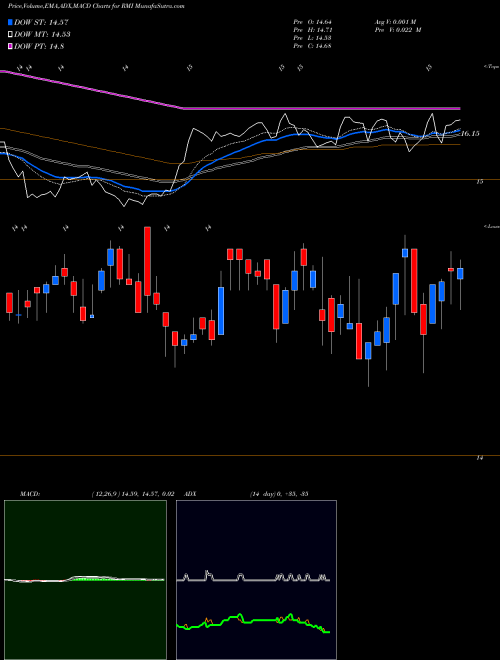
Task: Click the 'Avg V: 0.001 M' volume value
Action: click(397, 22)
